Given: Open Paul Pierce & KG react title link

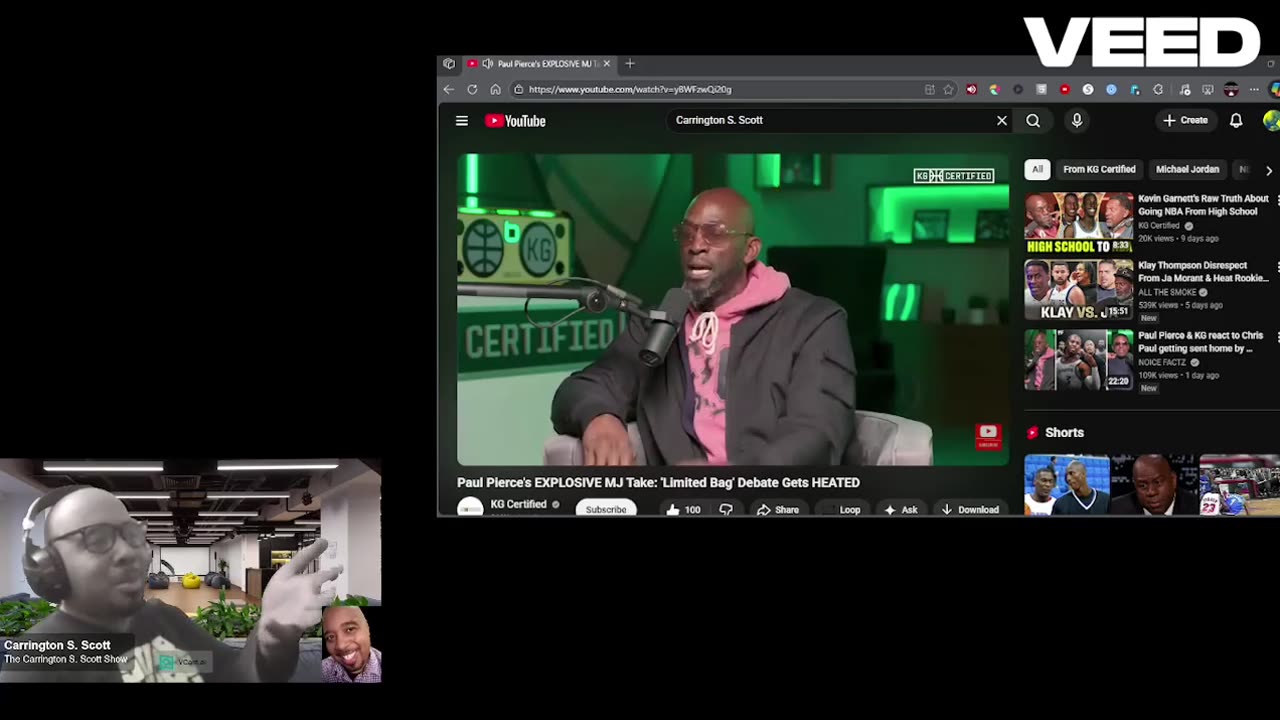Looking at the screenshot, I should tap(1200, 342).
